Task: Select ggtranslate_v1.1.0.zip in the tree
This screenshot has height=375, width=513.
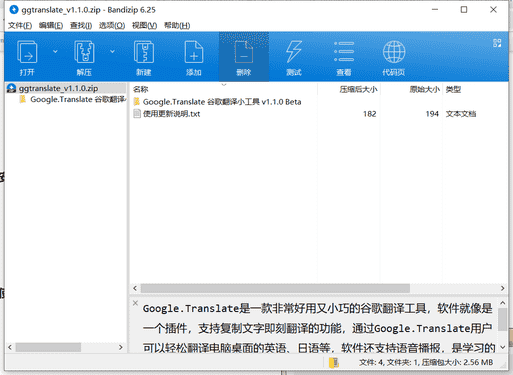Action: [x=66, y=88]
